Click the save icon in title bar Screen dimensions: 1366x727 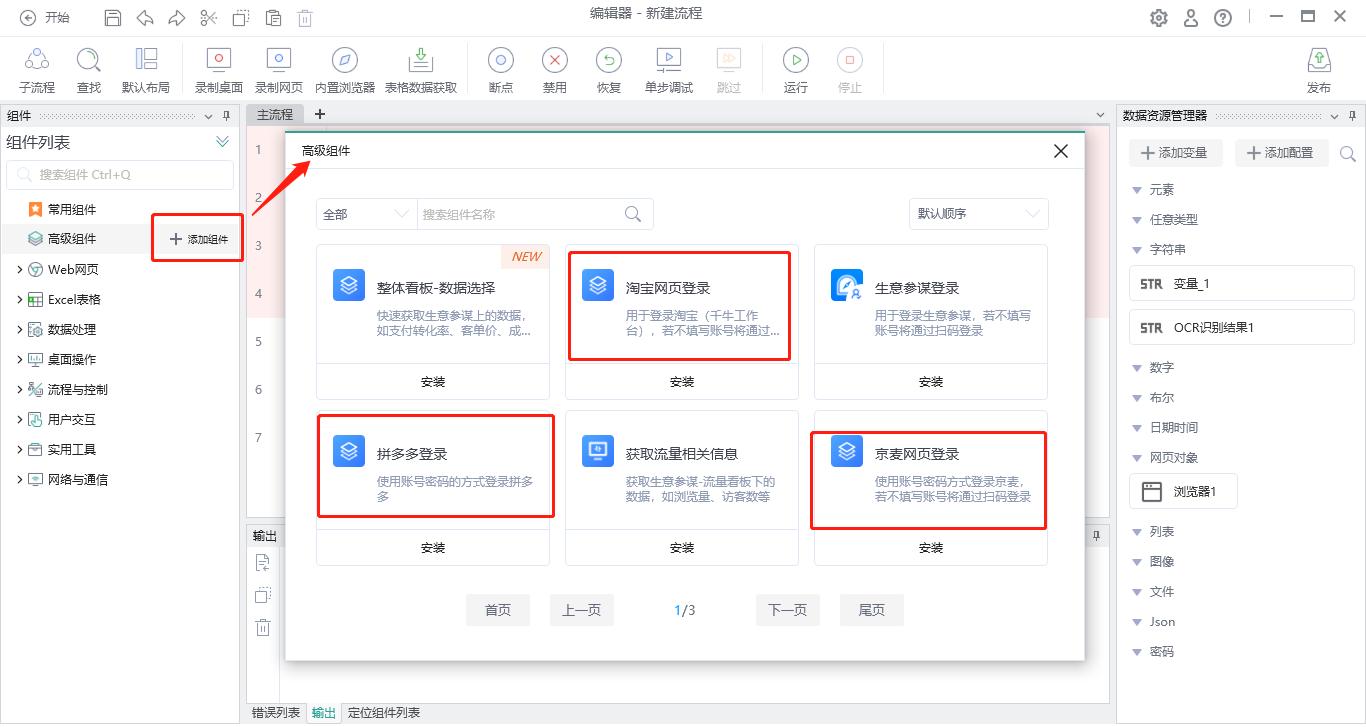pyautogui.click(x=113, y=17)
